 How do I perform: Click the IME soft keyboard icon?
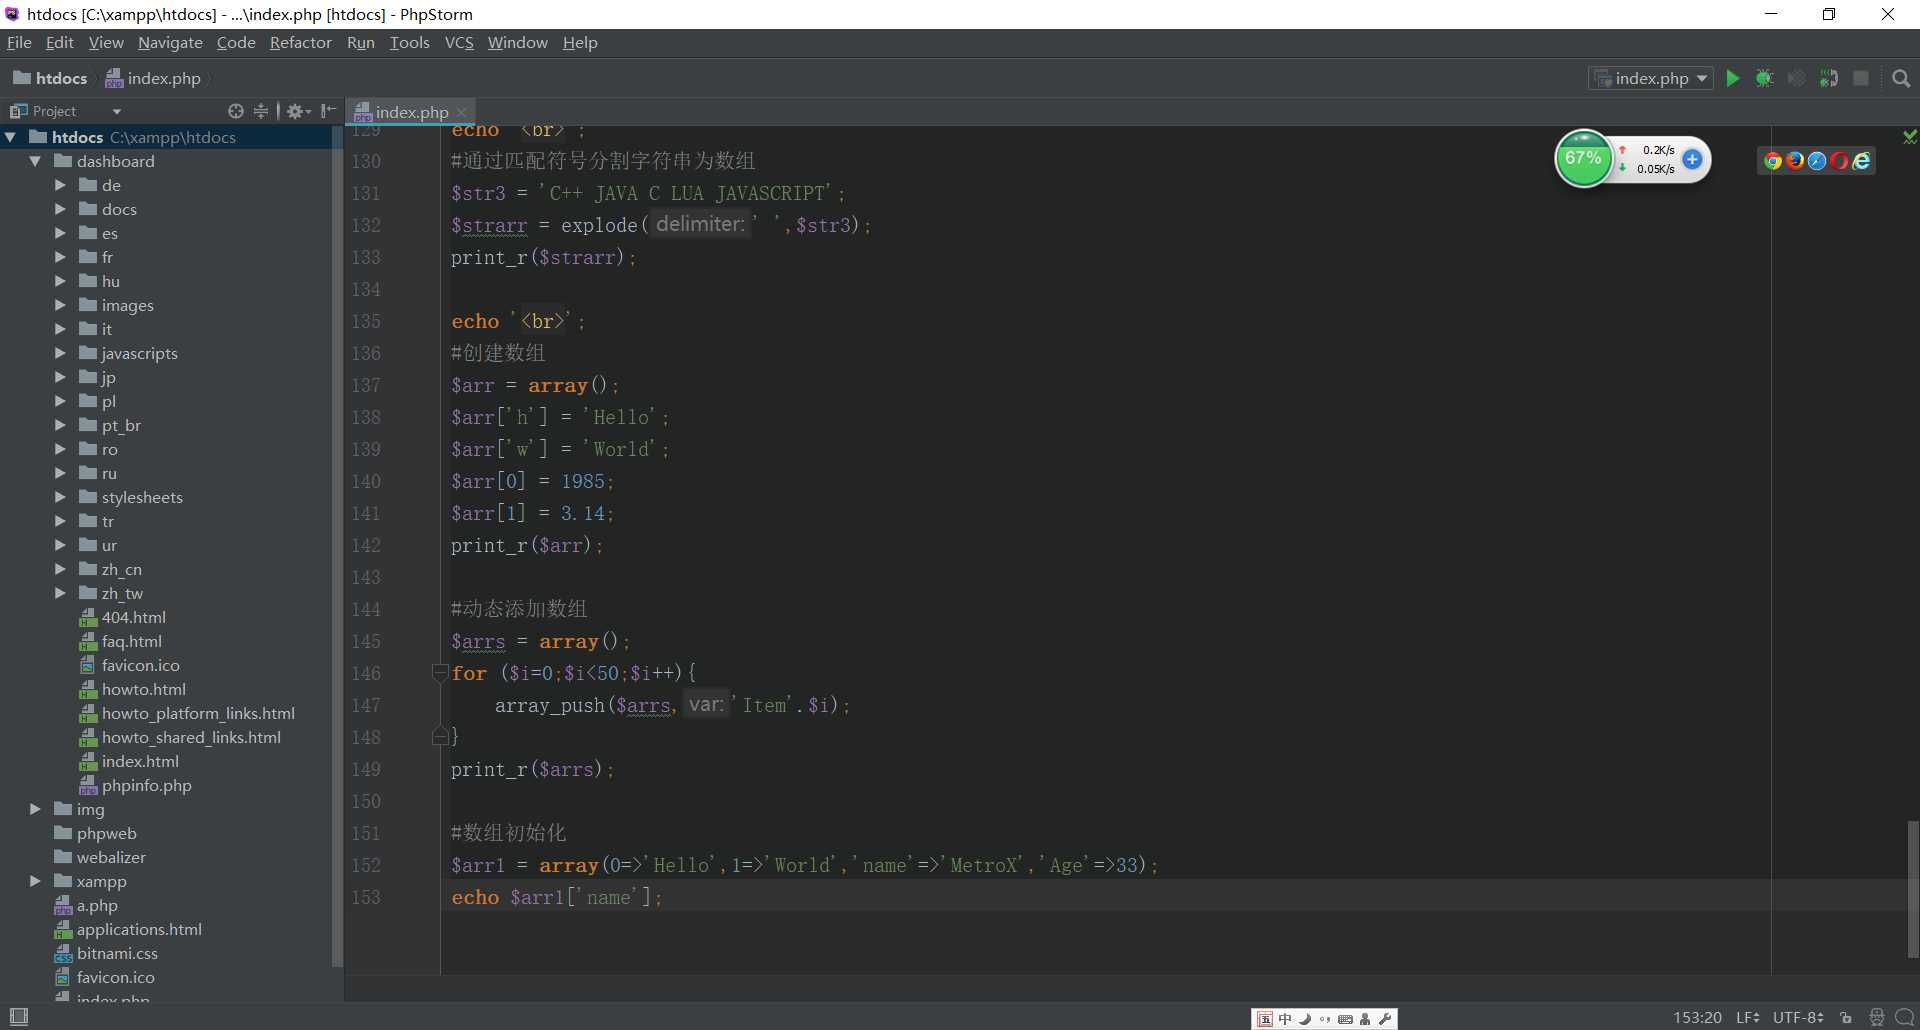[1345, 1019]
